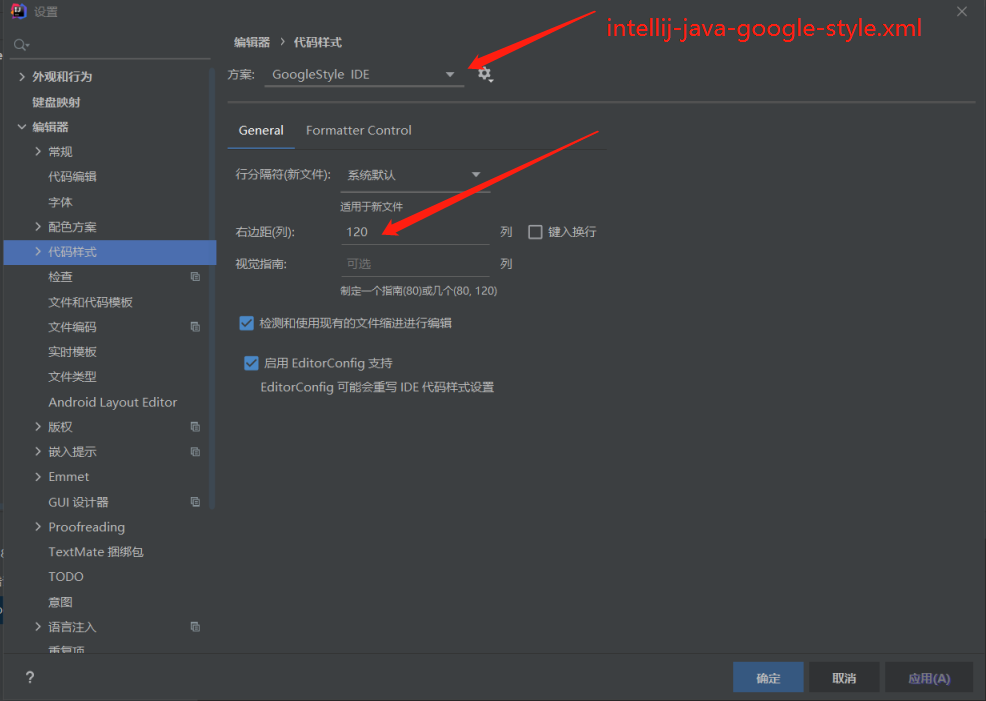Toggle 启用 EditorConfig 支持 checkbox
The height and width of the screenshot is (701, 986).
point(251,363)
